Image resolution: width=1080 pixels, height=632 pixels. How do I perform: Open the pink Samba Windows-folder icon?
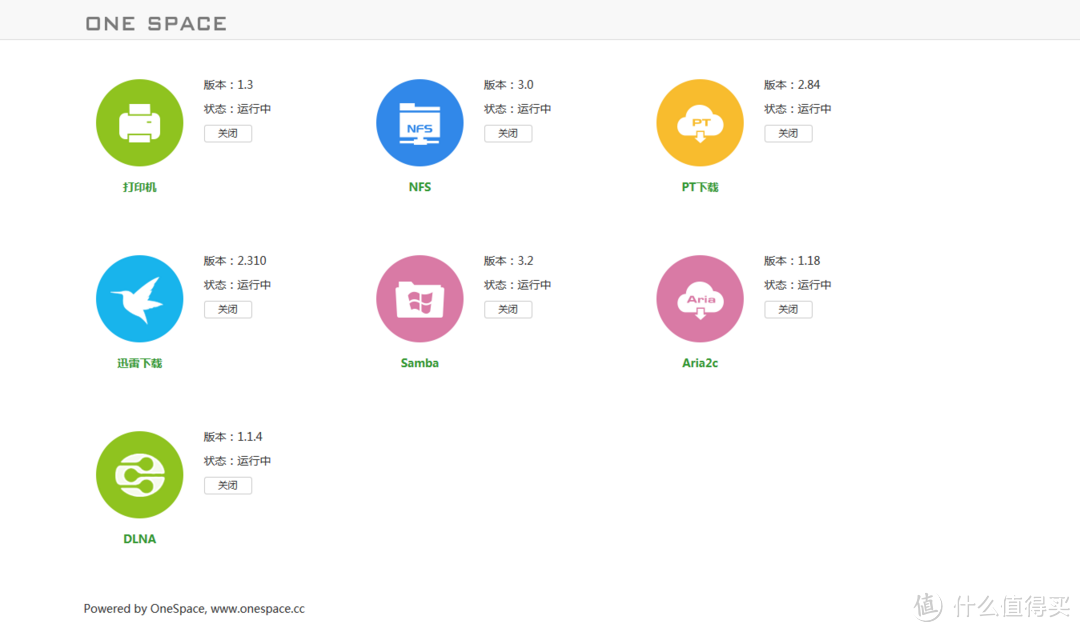click(419, 299)
